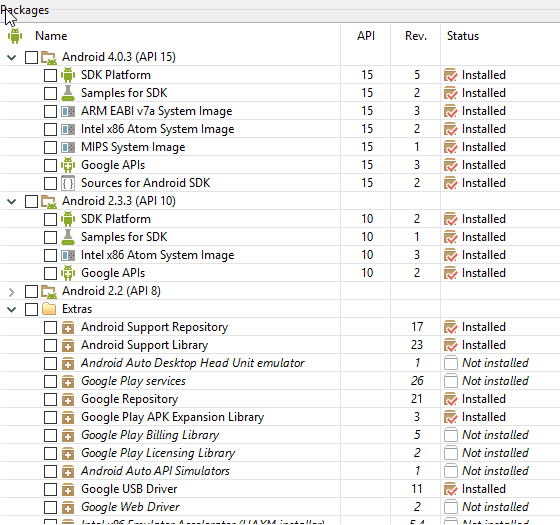
Task: Select the Android Support Library row text
Action: (144, 345)
